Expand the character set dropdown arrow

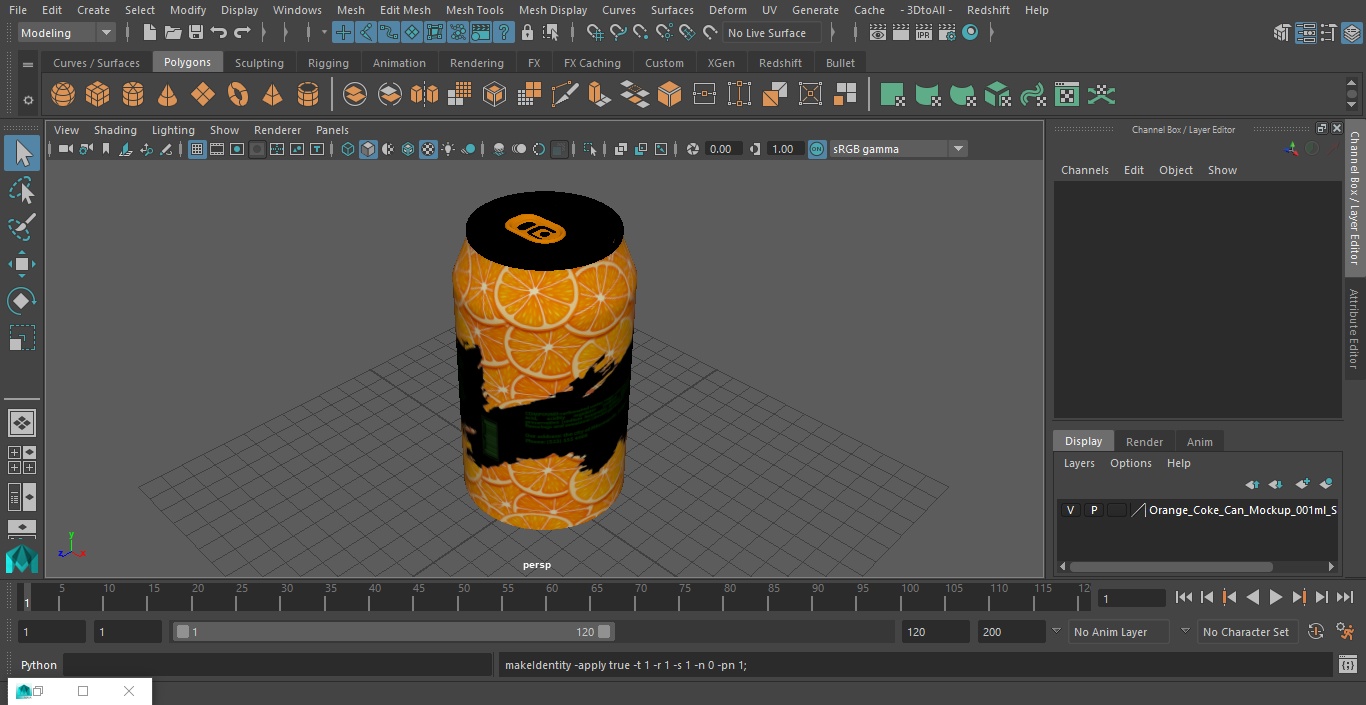click(x=1185, y=631)
